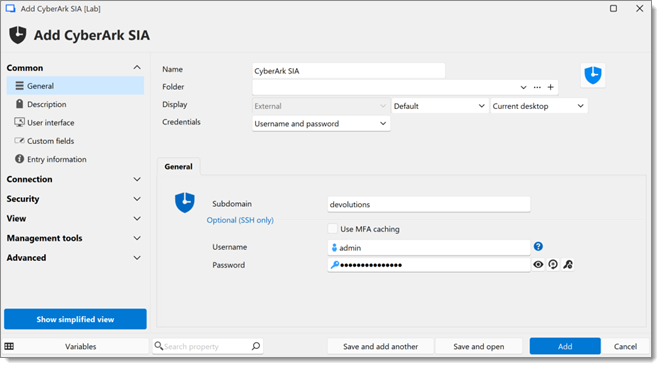Maximize the Add CyberArk SIA window
Viewport: 662px width, 368px height.
pyautogui.click(x=613, y=8)
